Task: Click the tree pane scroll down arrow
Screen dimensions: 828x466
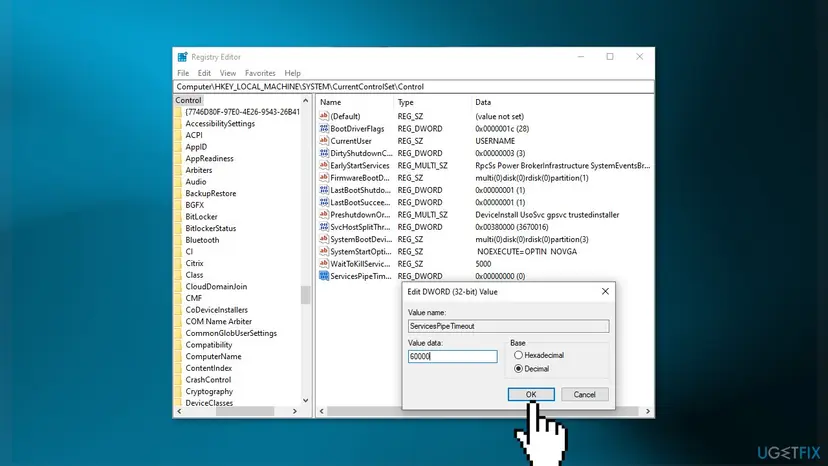Action: (305, 400)
